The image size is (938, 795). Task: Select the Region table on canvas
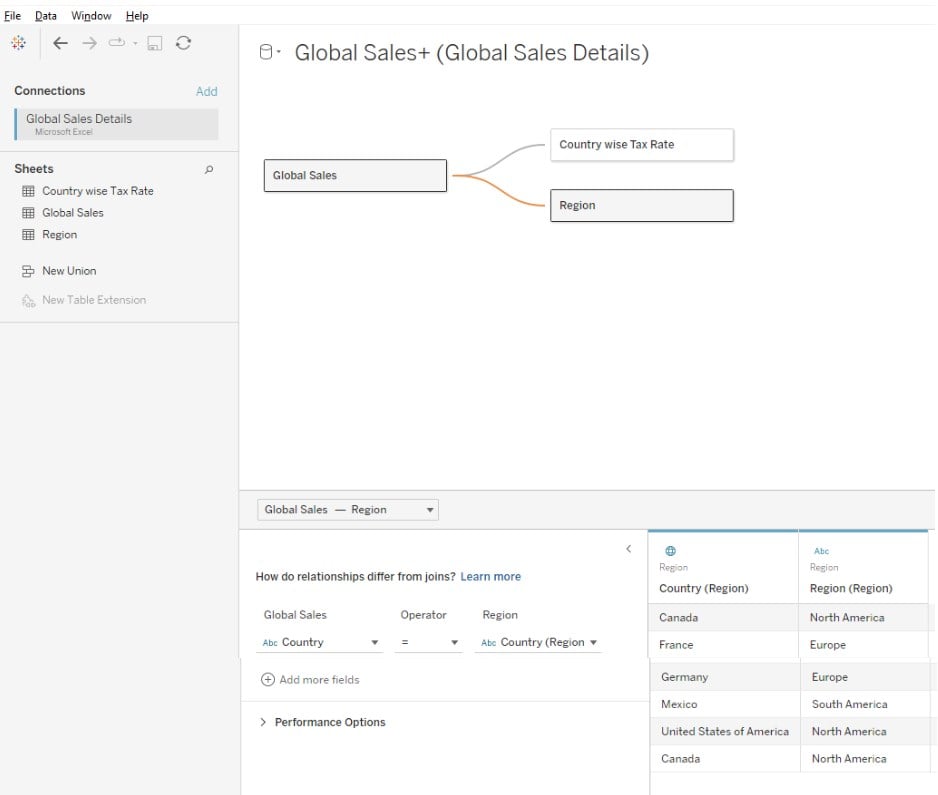[x=642, y=206]
